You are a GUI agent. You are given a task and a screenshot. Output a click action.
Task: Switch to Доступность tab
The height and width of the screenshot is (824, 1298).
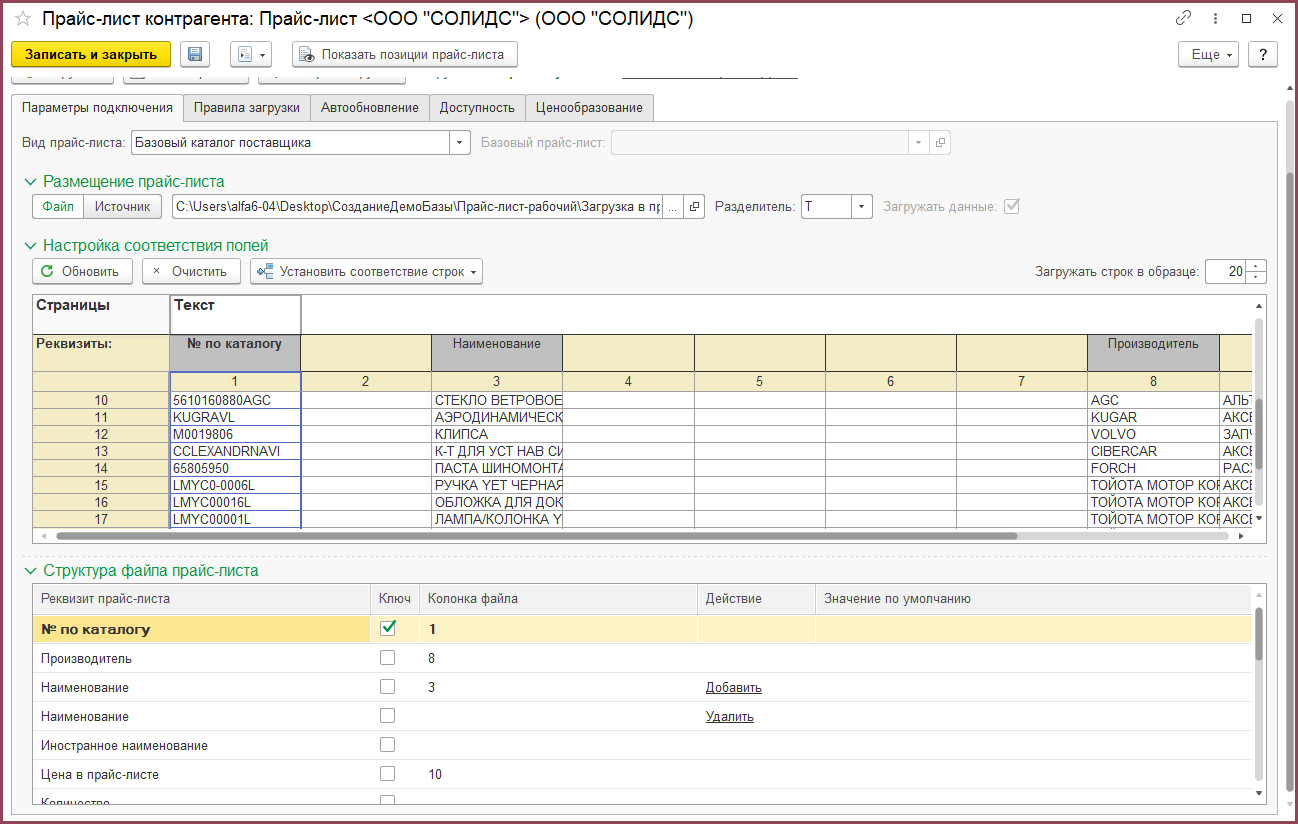[x=477, y=107]
